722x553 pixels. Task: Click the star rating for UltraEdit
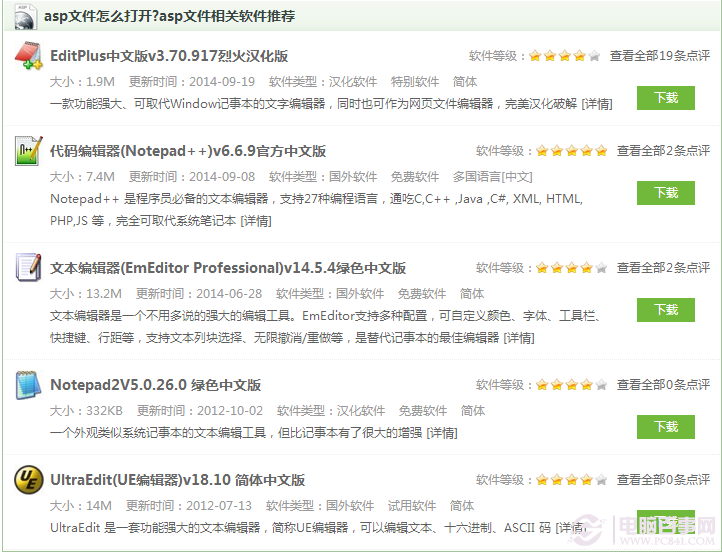point(571,480)
